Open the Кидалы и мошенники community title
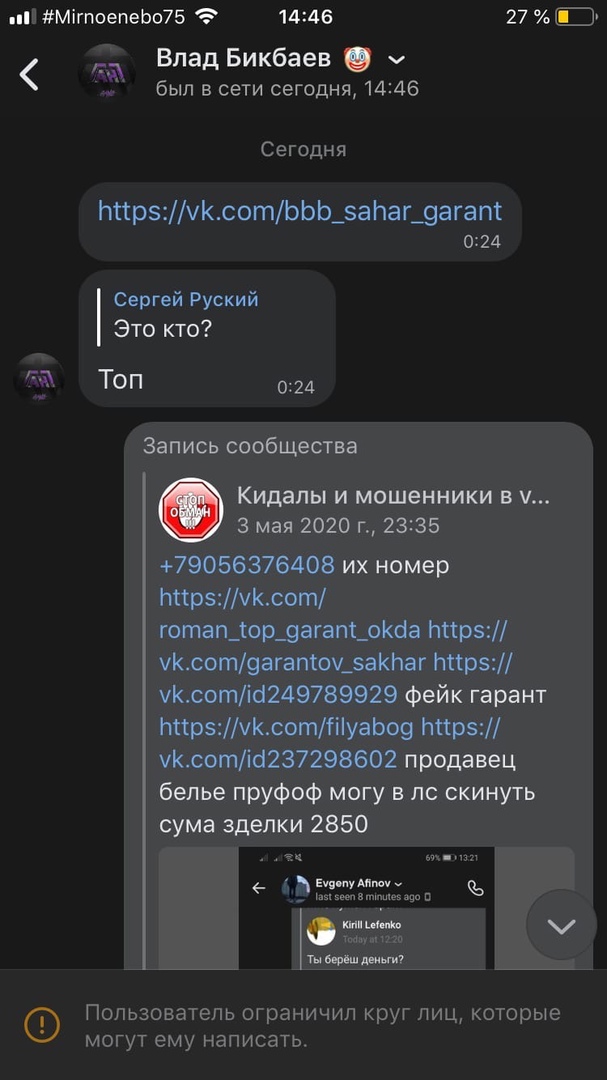Image resolution: width=607 pixels, height=1080 pixels. point(393,495)
